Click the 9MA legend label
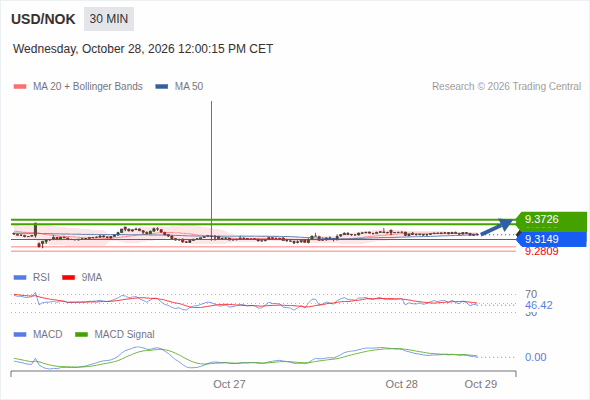The image size is (590, 400). coord(92,277)
